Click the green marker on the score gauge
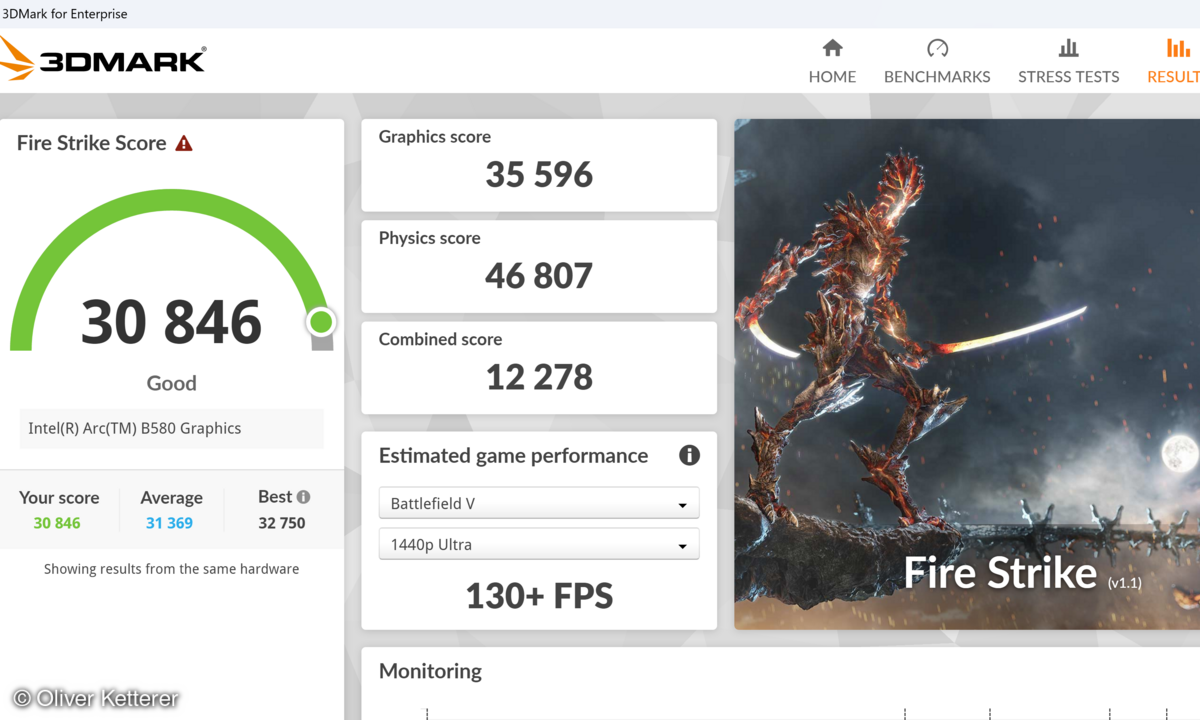 click(321, 322)
